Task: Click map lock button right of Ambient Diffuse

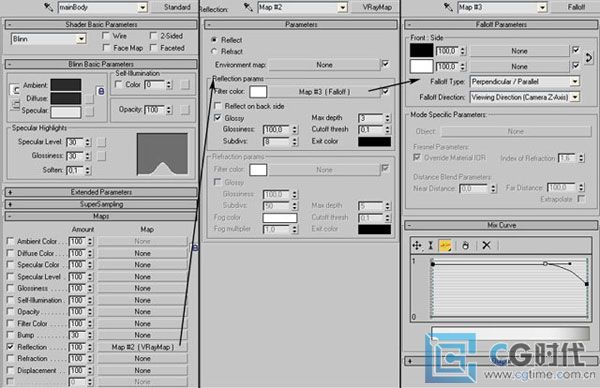Action: click(x=101, y=91)
